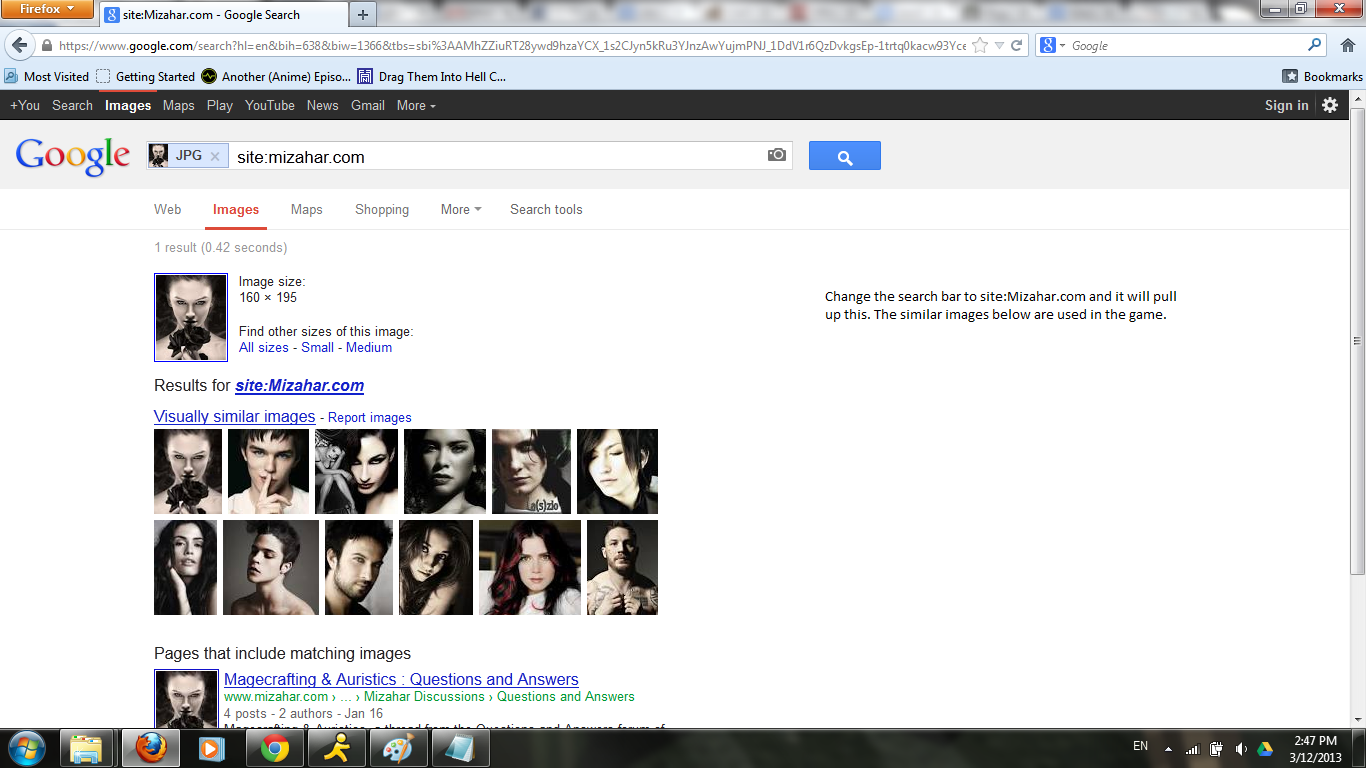The height and width of the screenshot is (768, 1366).
Task: Click the padlock site identity icon
Action: click(46, 46)
